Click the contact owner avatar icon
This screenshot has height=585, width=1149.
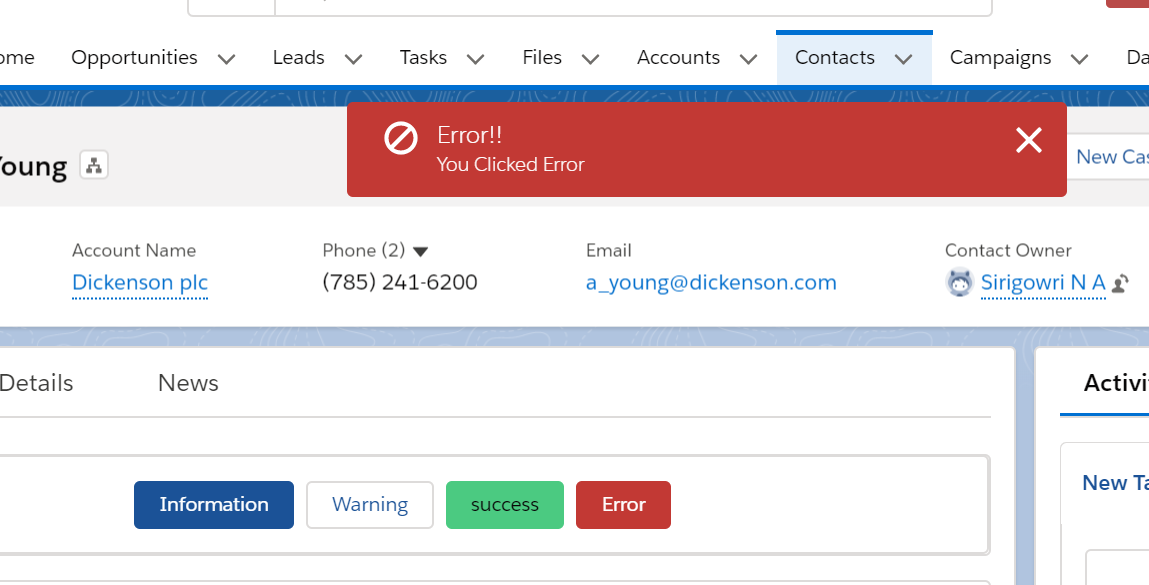[959, 282]
